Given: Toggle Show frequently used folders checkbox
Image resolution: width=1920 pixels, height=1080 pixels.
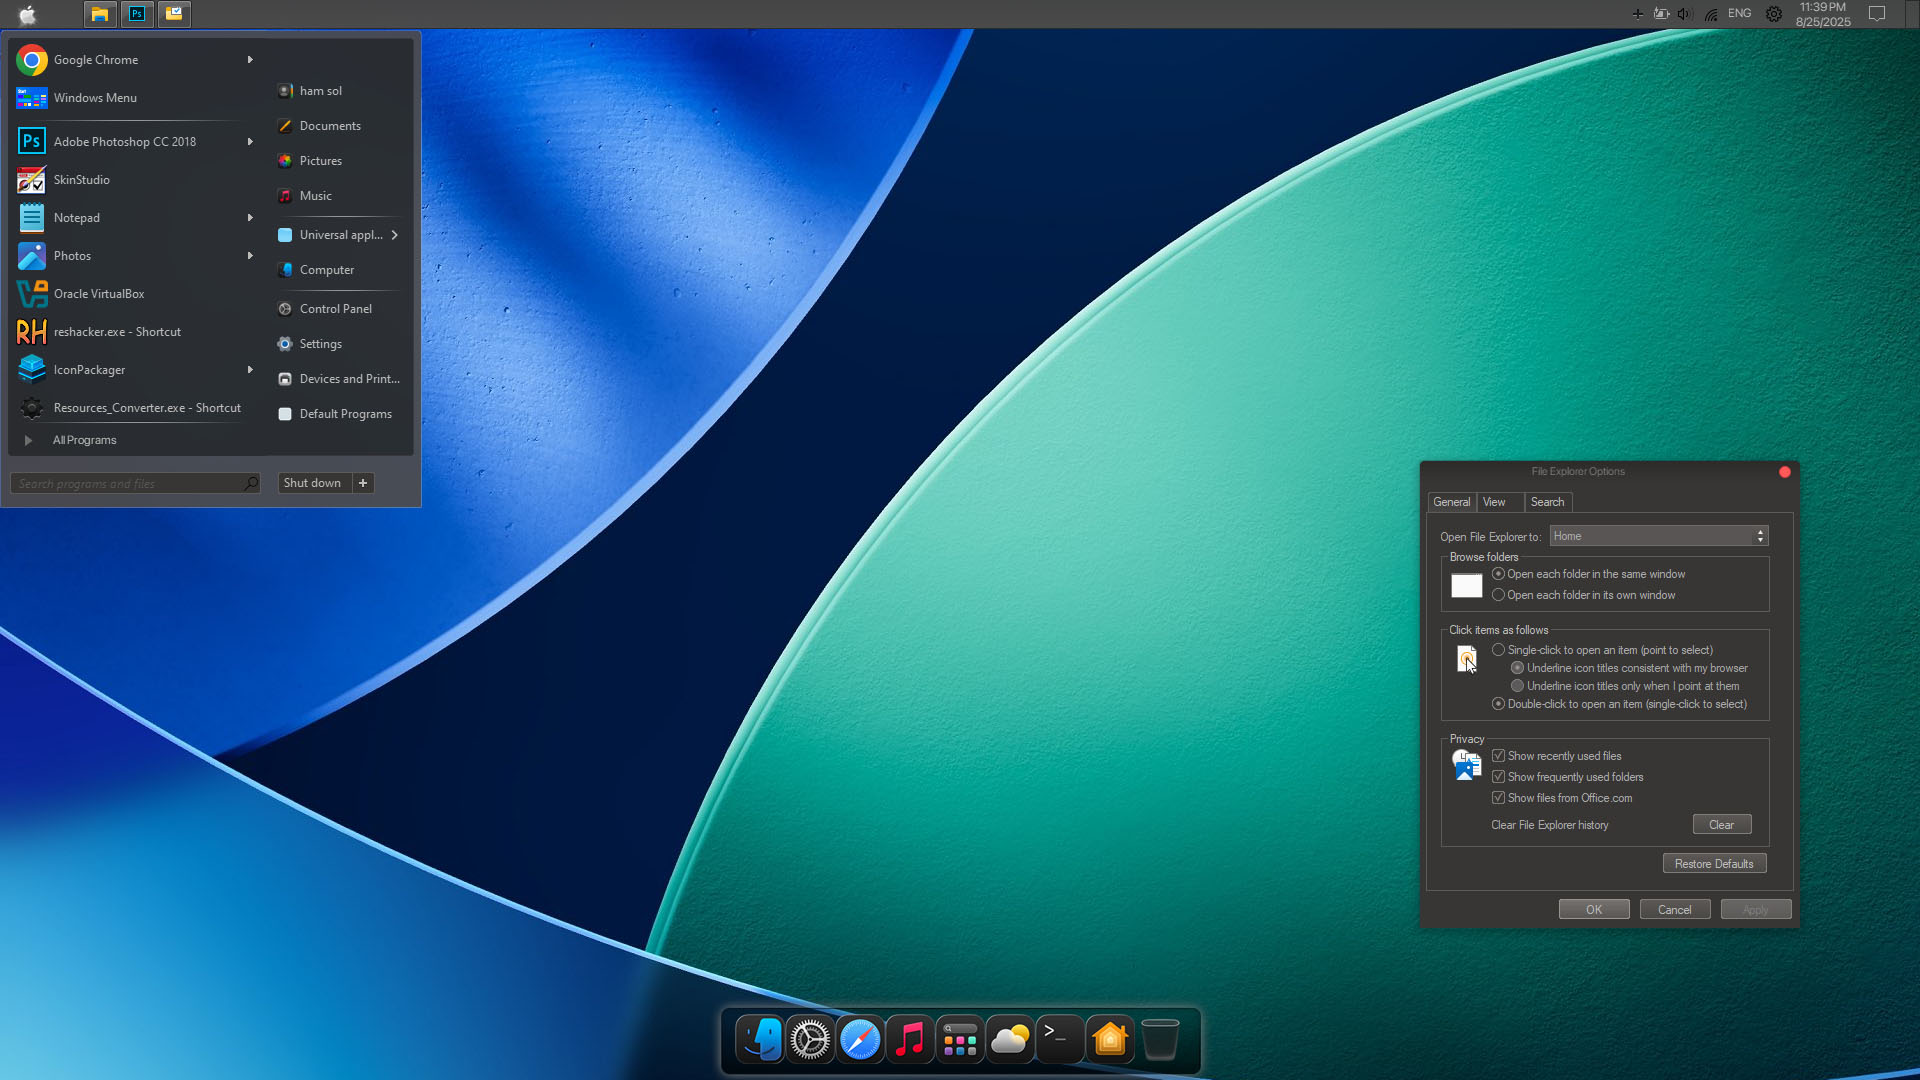Looking at the screenshot, I should click(1498, 777).
